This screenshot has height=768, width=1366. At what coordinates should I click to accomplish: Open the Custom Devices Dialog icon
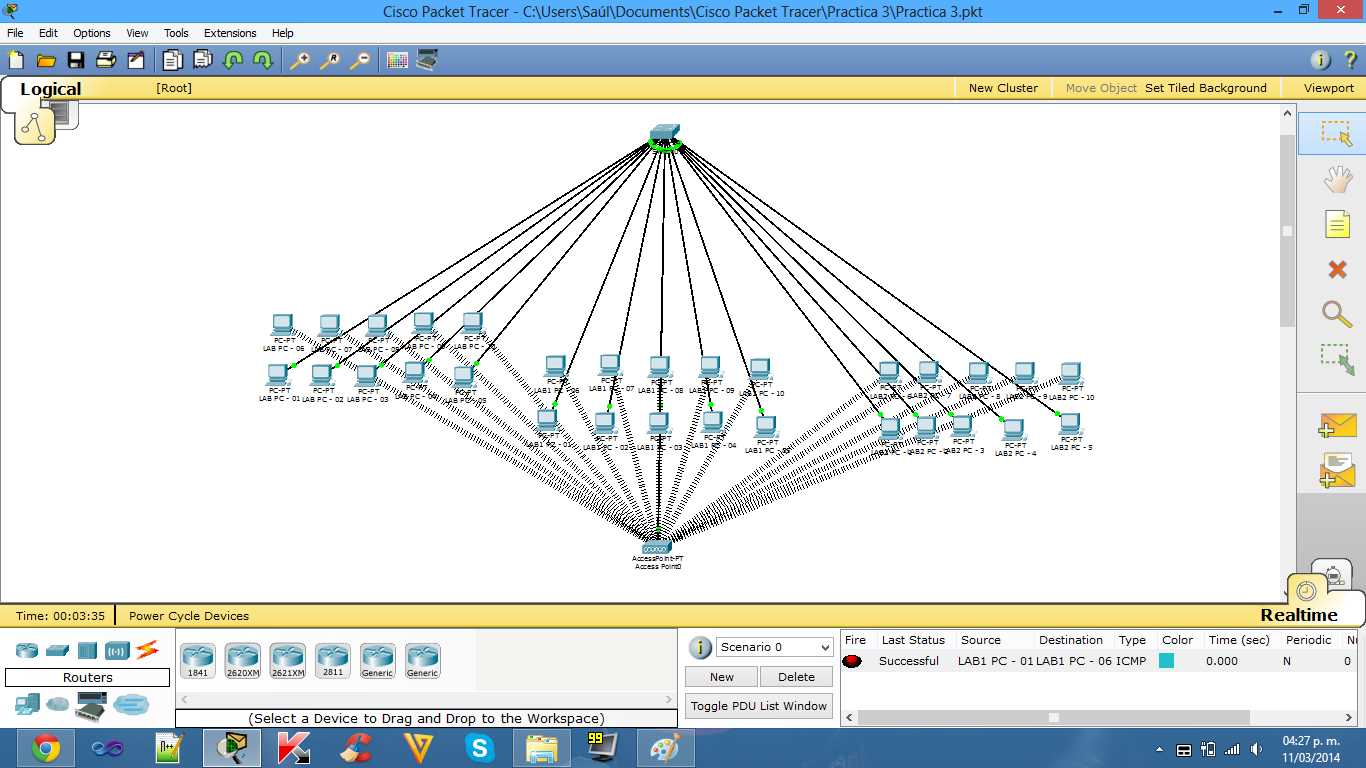(x=427, y=60)
